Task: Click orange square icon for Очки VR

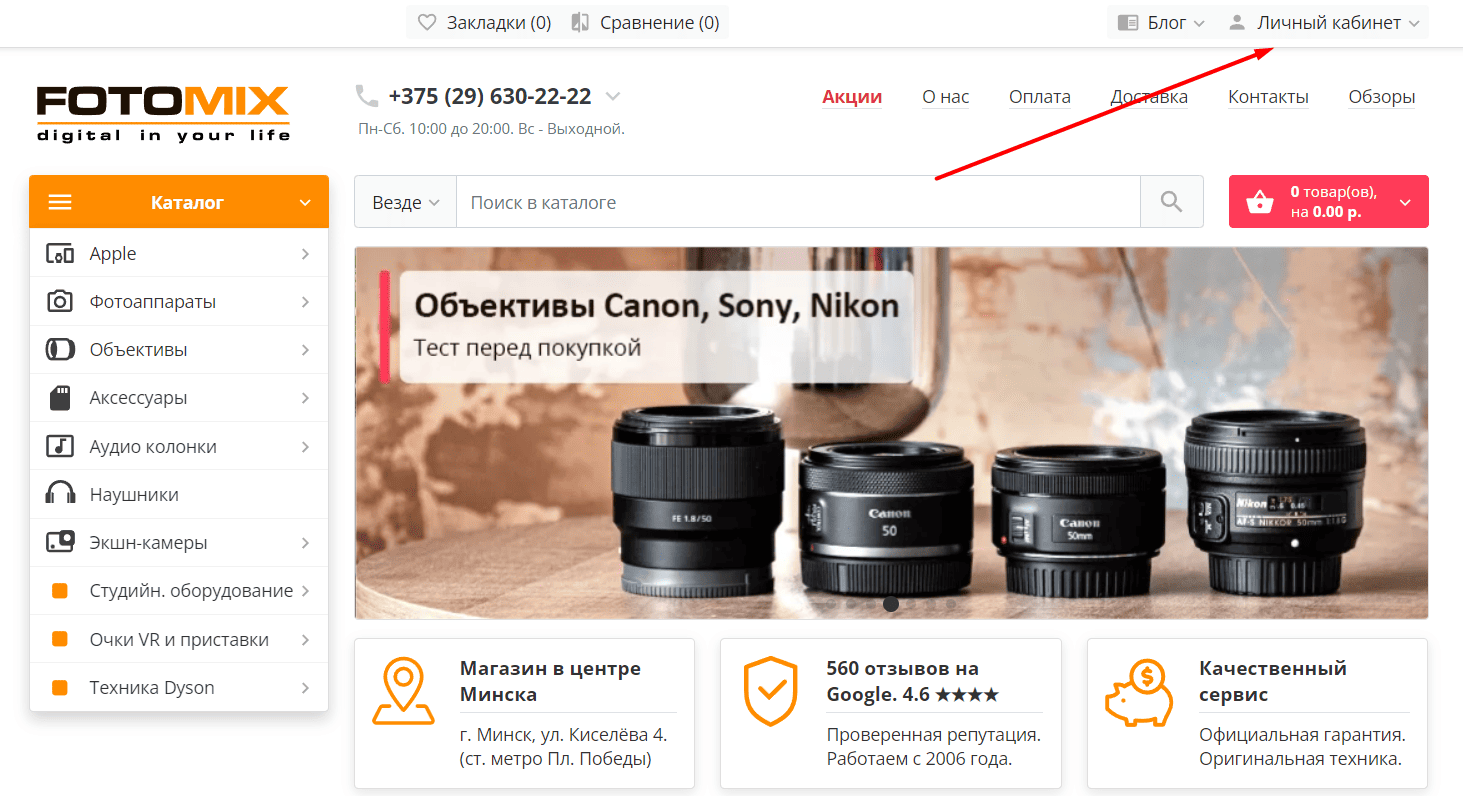Action: pyautogui.click(x=59, y=639)
